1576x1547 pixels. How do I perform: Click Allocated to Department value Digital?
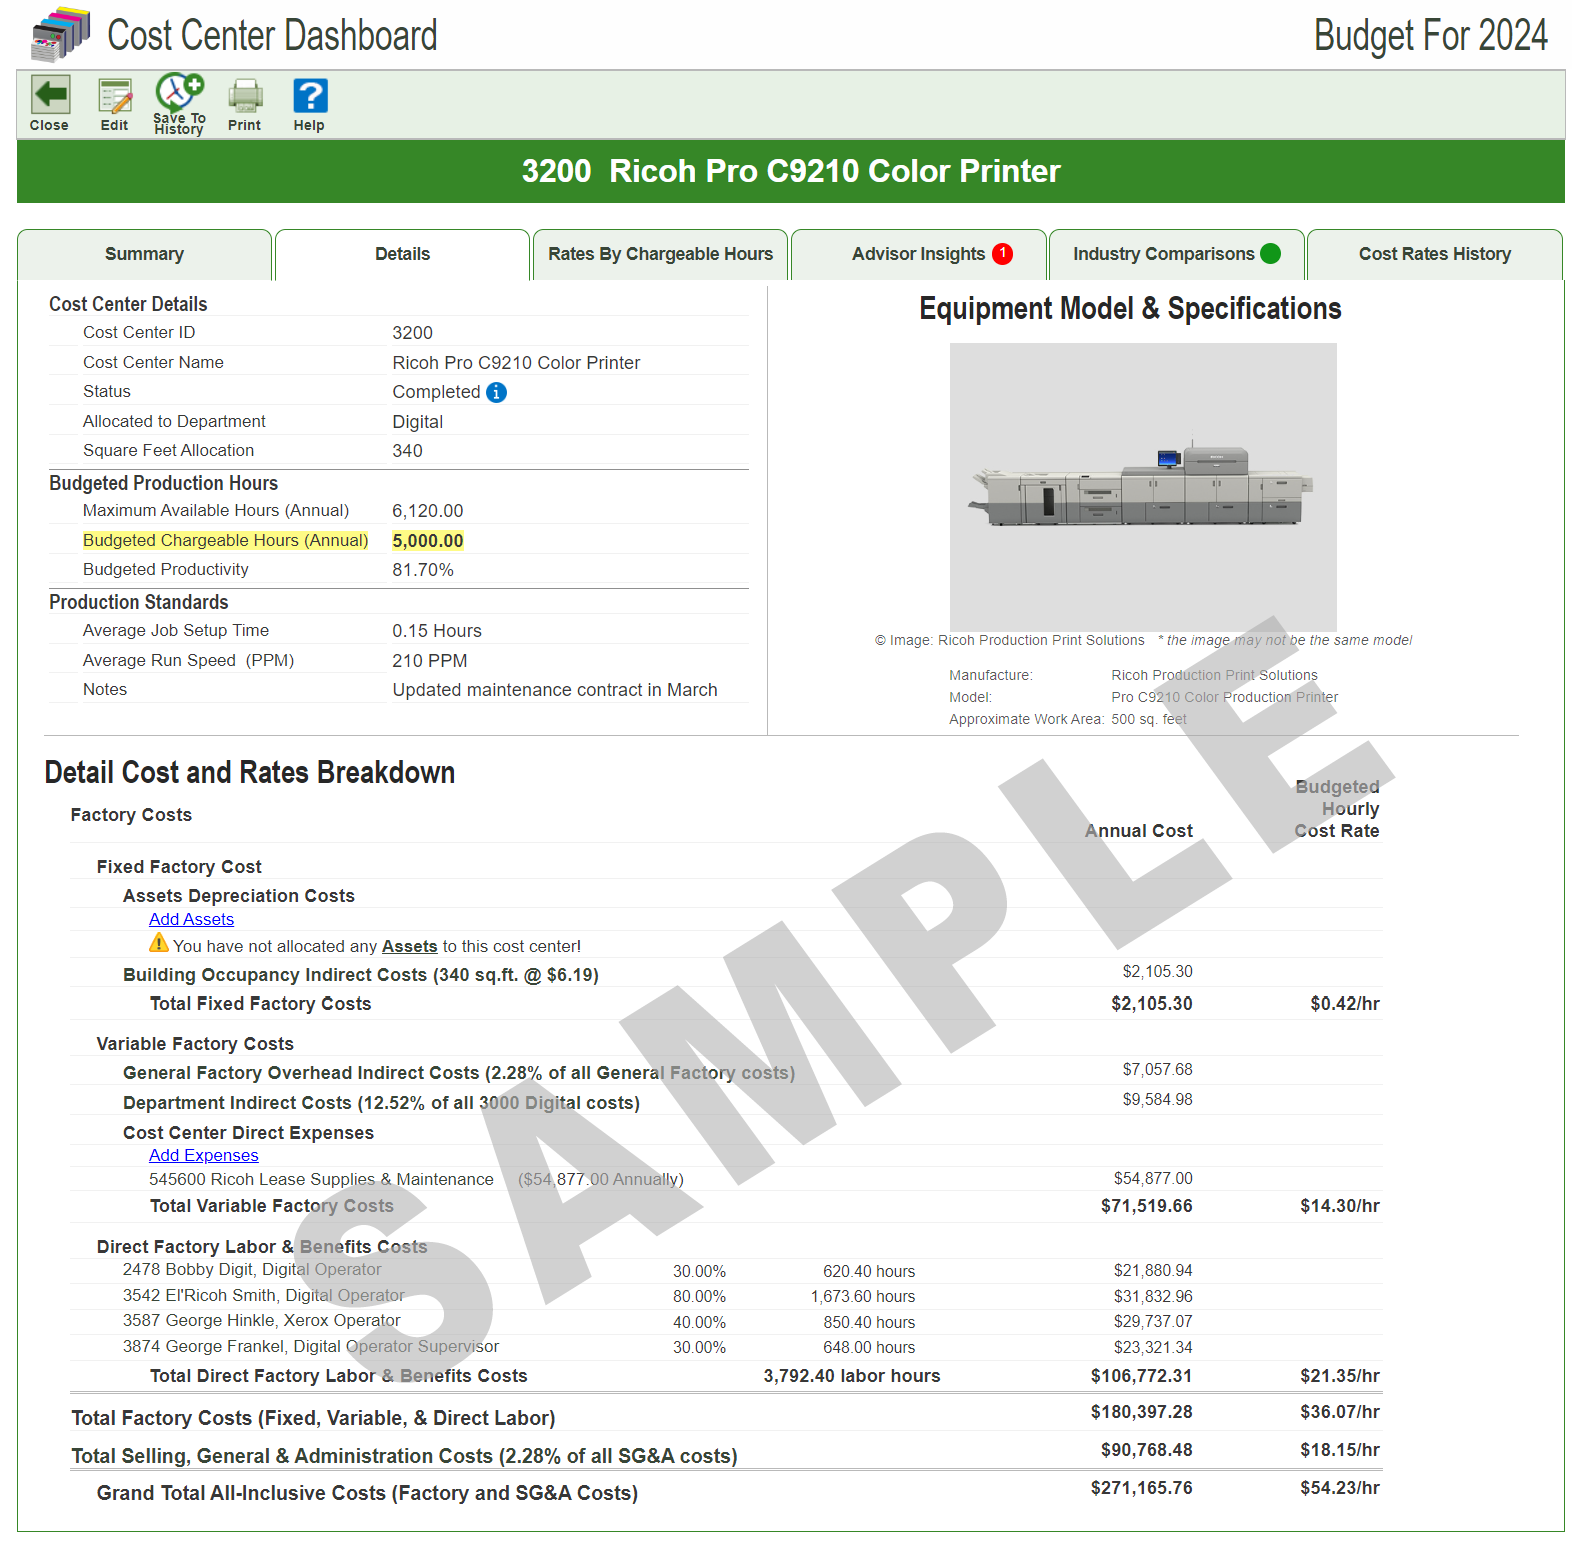point(418,422)
